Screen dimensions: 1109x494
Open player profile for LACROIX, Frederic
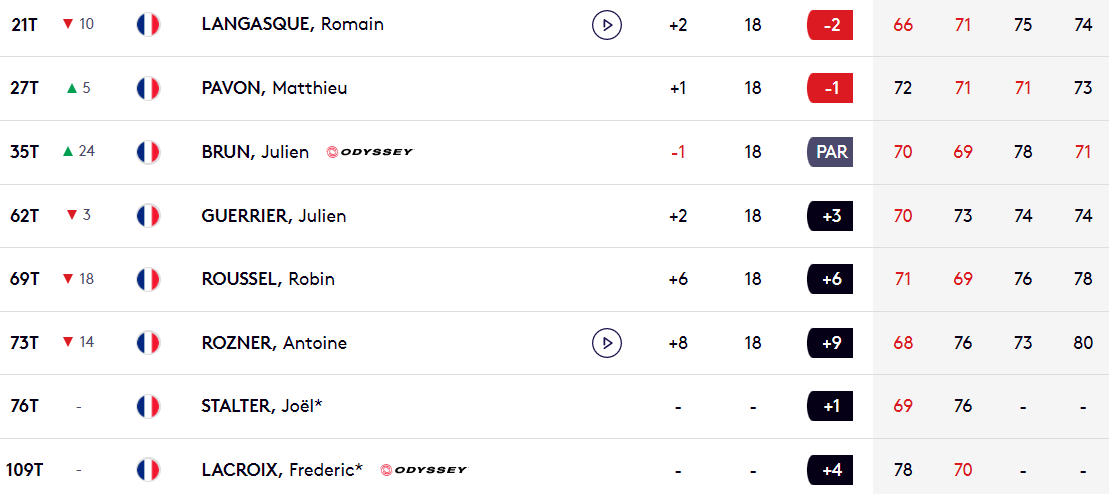(x=282, y=470)
